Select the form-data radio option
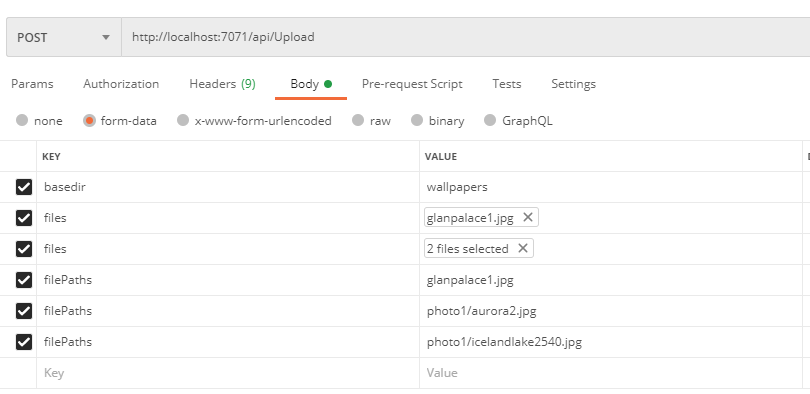 click(89, 120)
